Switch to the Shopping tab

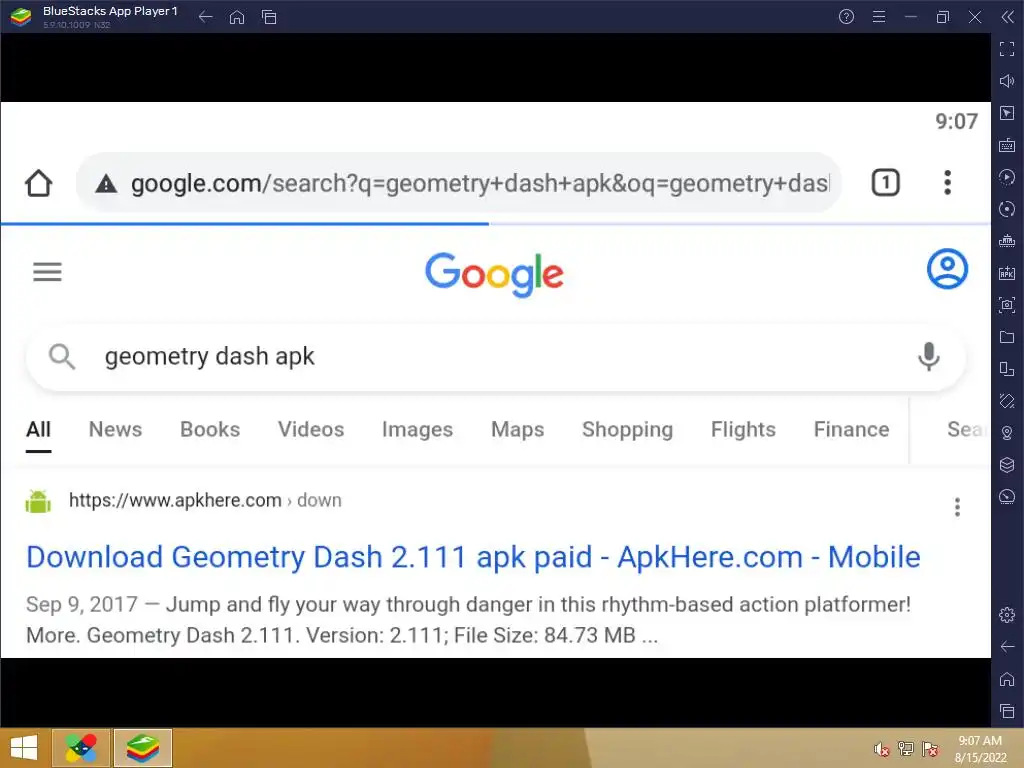628,429
